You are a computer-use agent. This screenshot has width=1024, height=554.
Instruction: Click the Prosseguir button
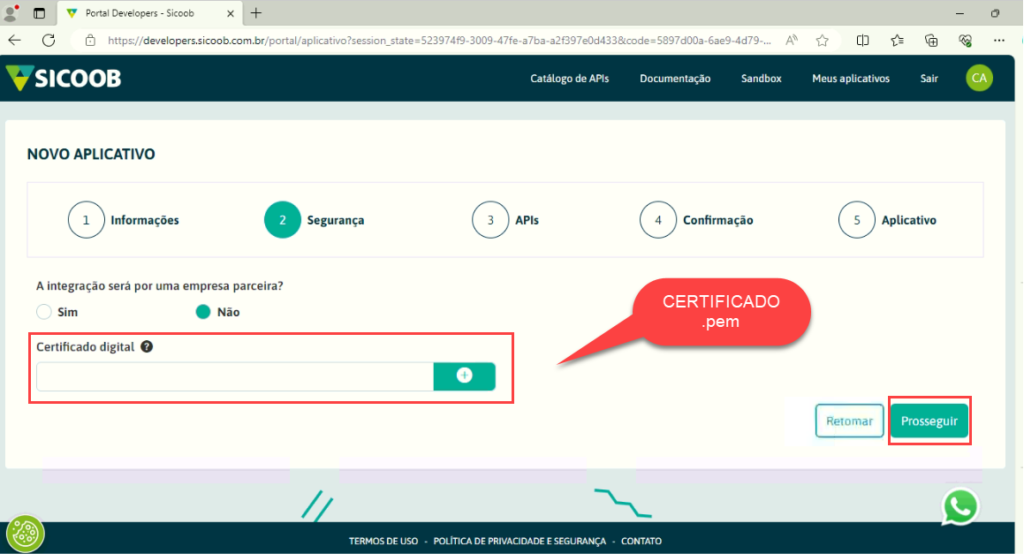(x=929, y=421)
